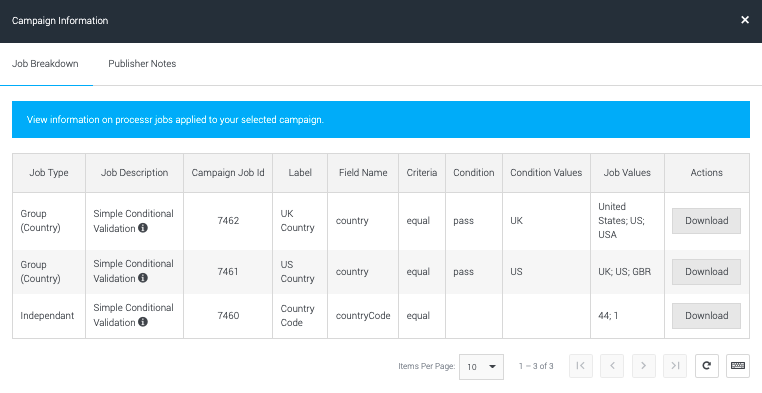Open the keyboard shortcuts icon button
This screenshot has width=762, height=393.
pos(738,366)
